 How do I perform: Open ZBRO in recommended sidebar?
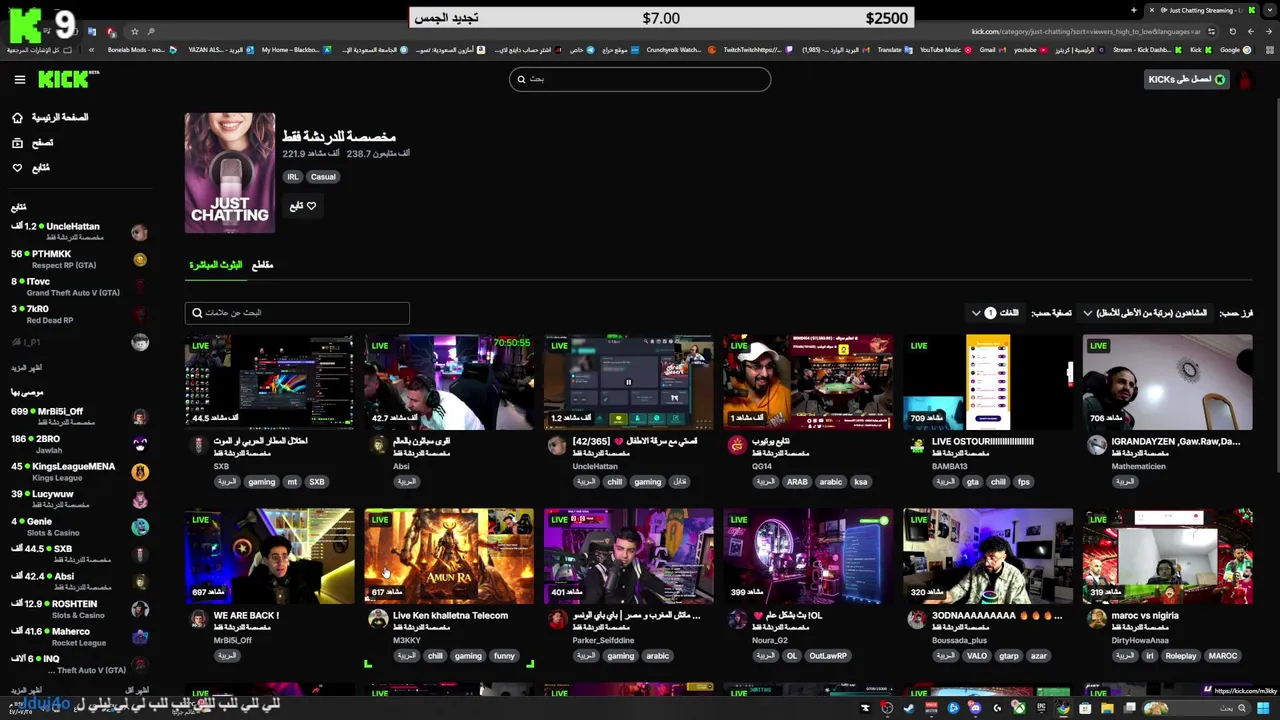pyautogui.click(x=78, y=444)
